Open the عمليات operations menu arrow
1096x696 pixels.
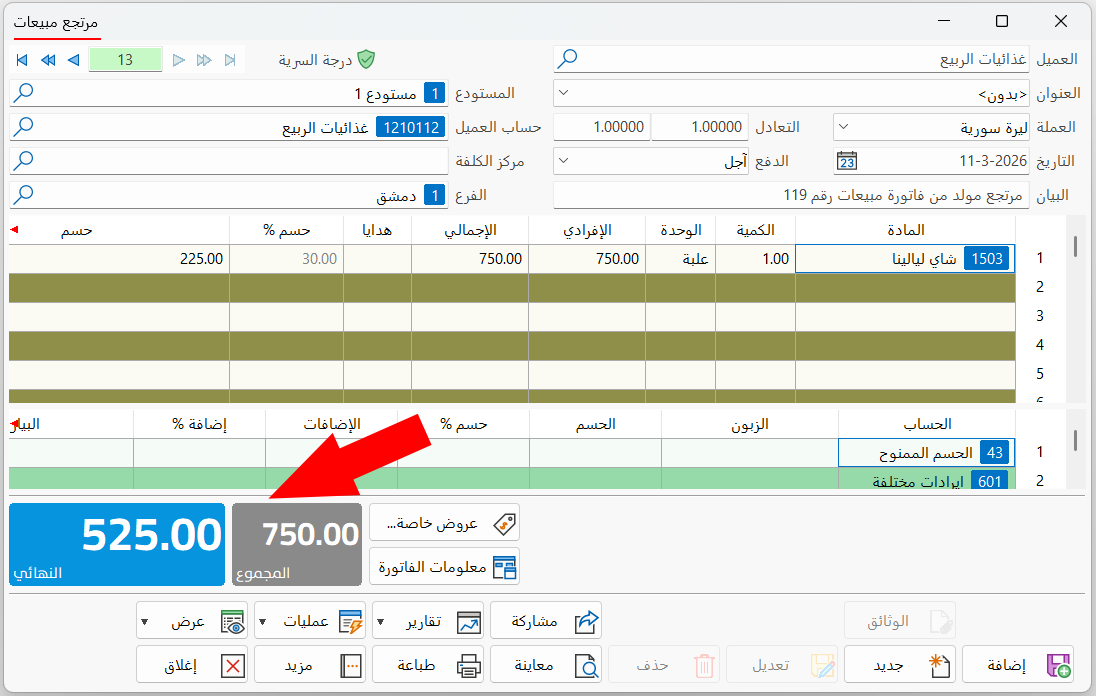click(x=263, y=621)
